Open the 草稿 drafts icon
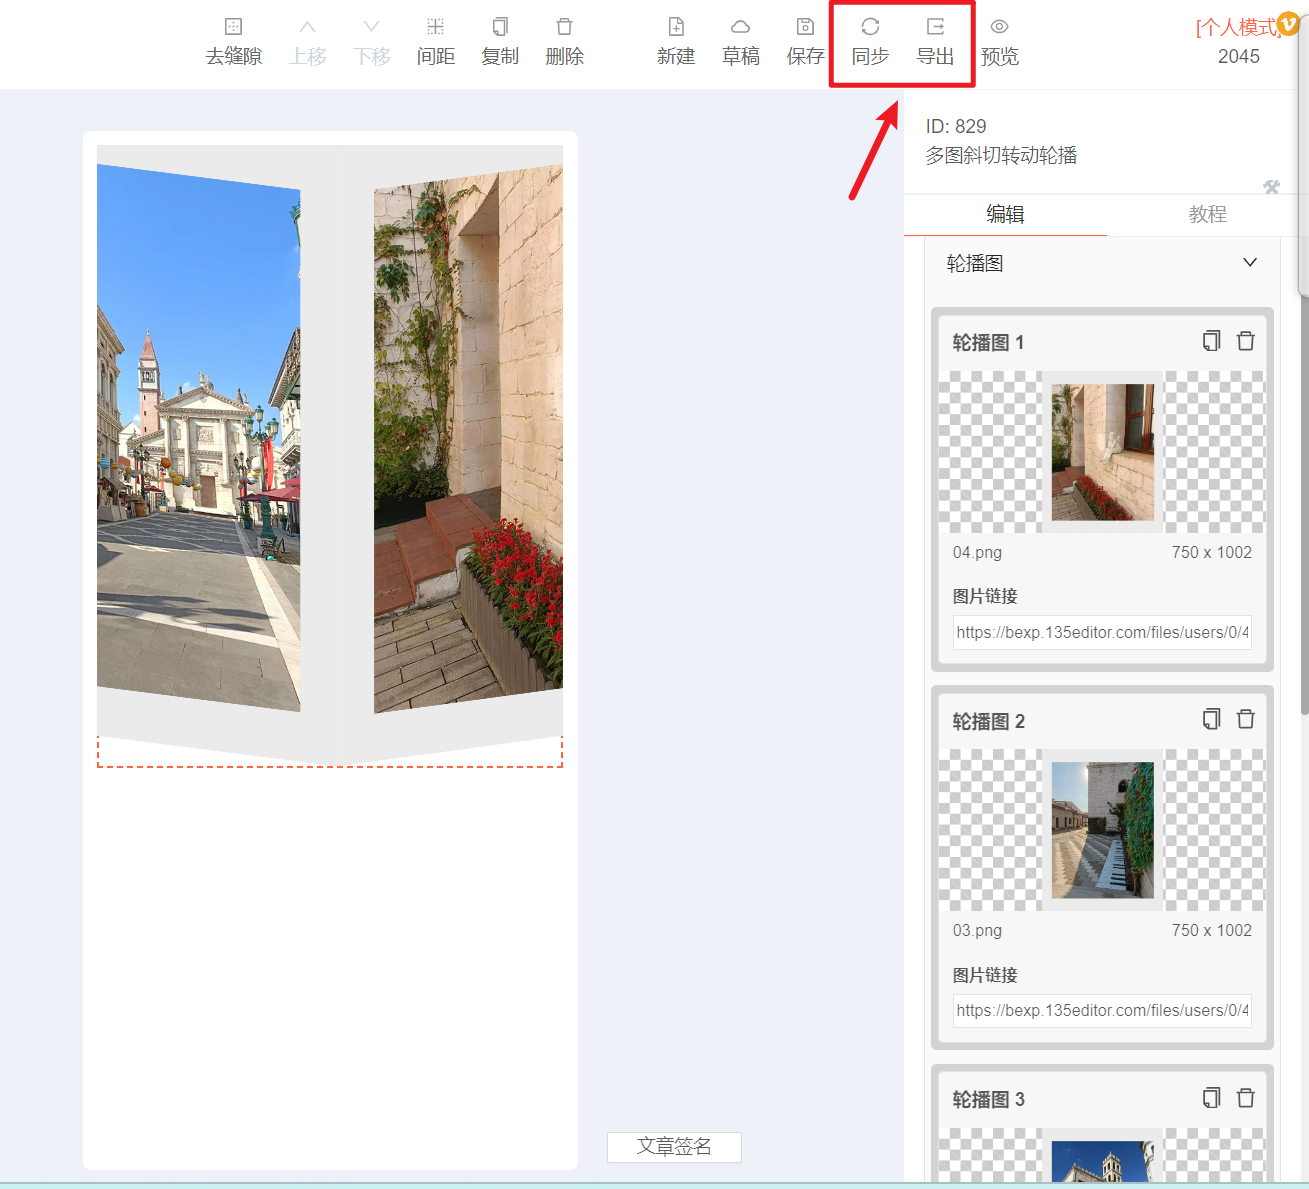The image size is (1309, 1189). tap(741, 27)
